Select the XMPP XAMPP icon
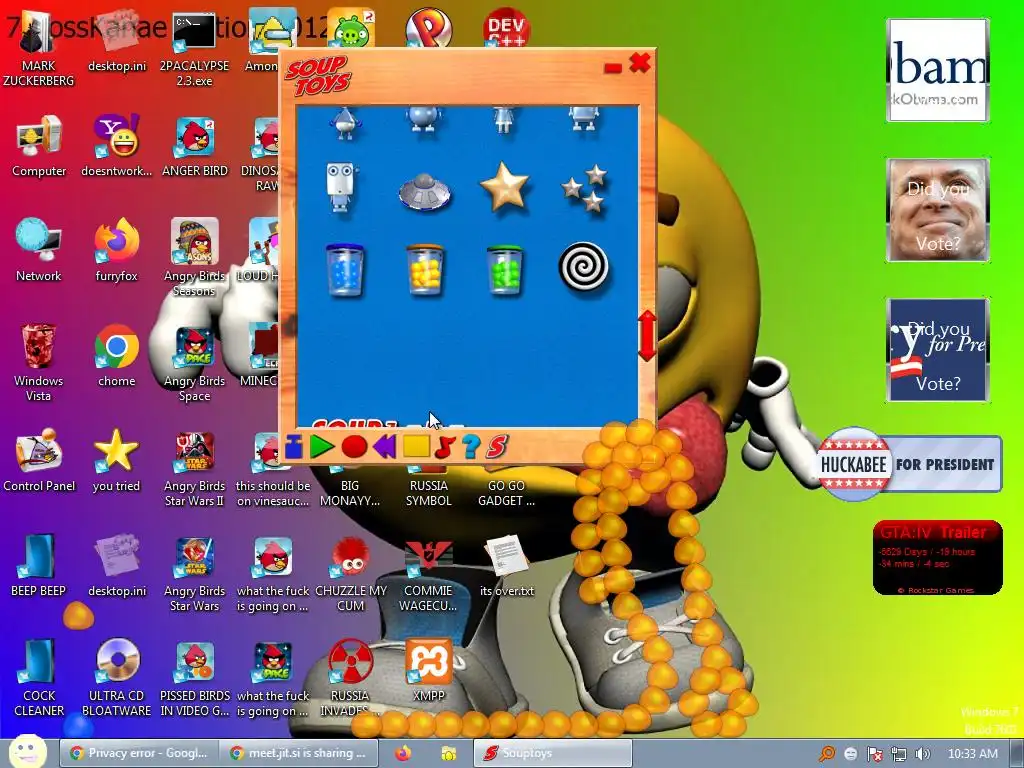Viewport: 1024px width, 768px height. (x=428, y=670)
